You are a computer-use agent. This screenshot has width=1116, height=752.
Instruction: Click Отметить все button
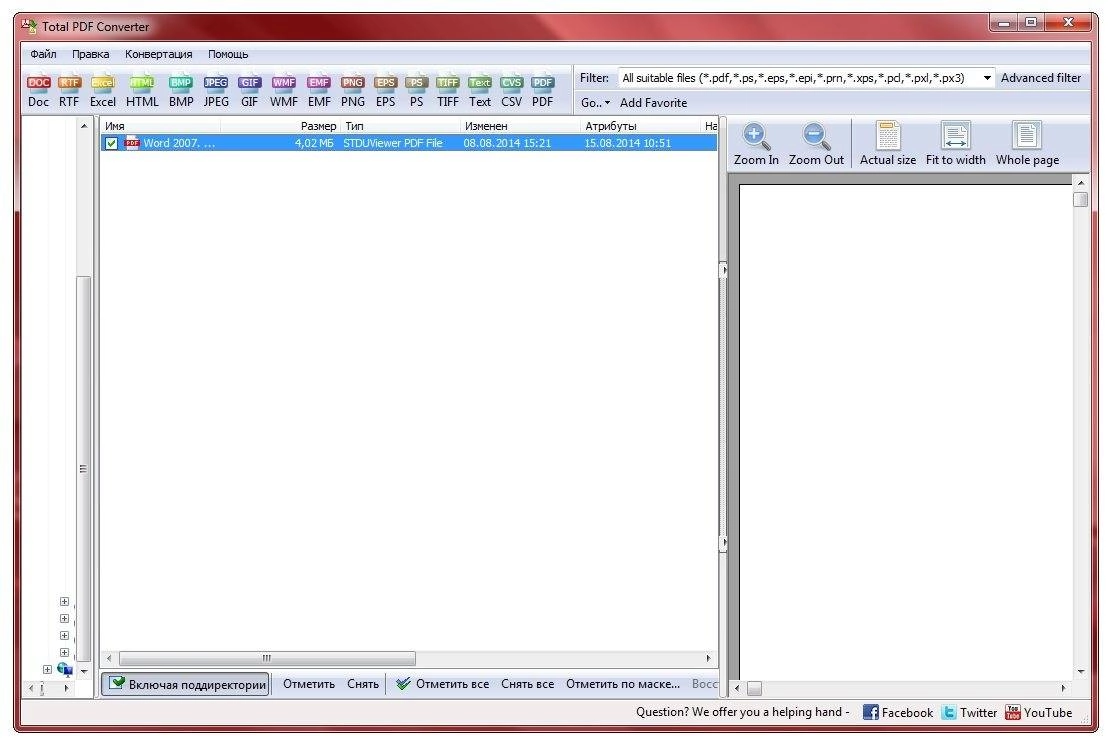(443, 684)
